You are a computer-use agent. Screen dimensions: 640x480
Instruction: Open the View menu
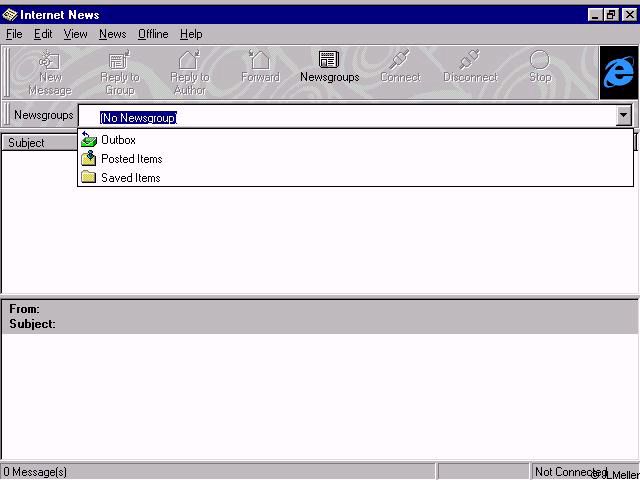point(76,34)
